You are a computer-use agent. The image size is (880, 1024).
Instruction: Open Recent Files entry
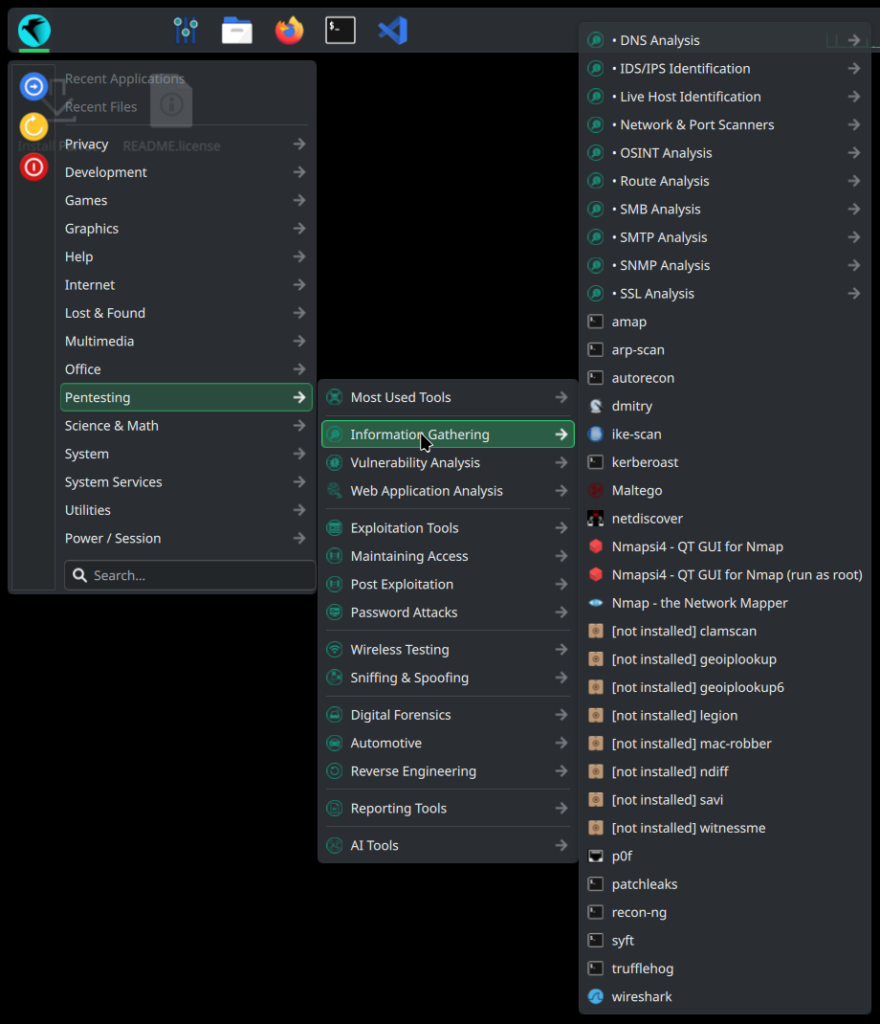186,106
